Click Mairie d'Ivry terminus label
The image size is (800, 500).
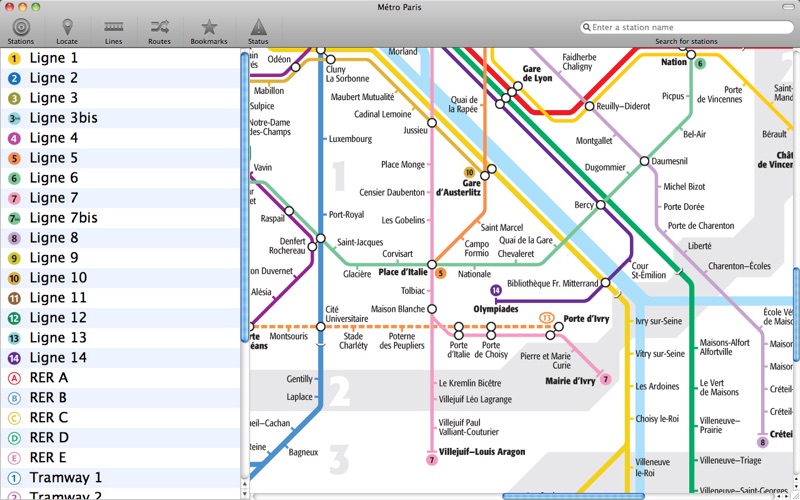coord(570,381)
